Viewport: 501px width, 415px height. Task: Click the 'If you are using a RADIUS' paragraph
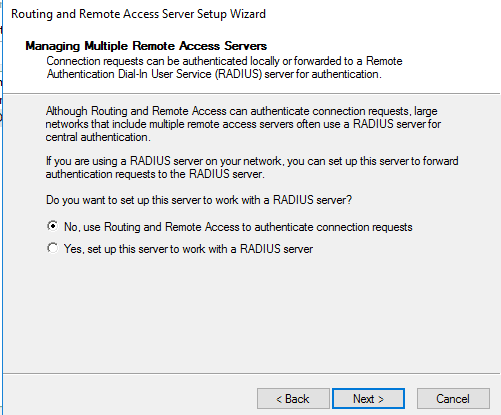point(252,167)
